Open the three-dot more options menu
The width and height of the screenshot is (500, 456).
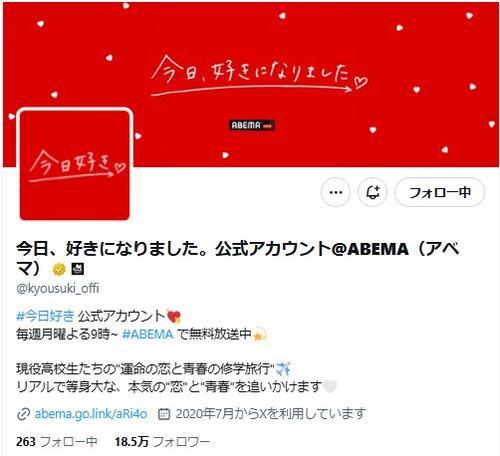(335, 192)
